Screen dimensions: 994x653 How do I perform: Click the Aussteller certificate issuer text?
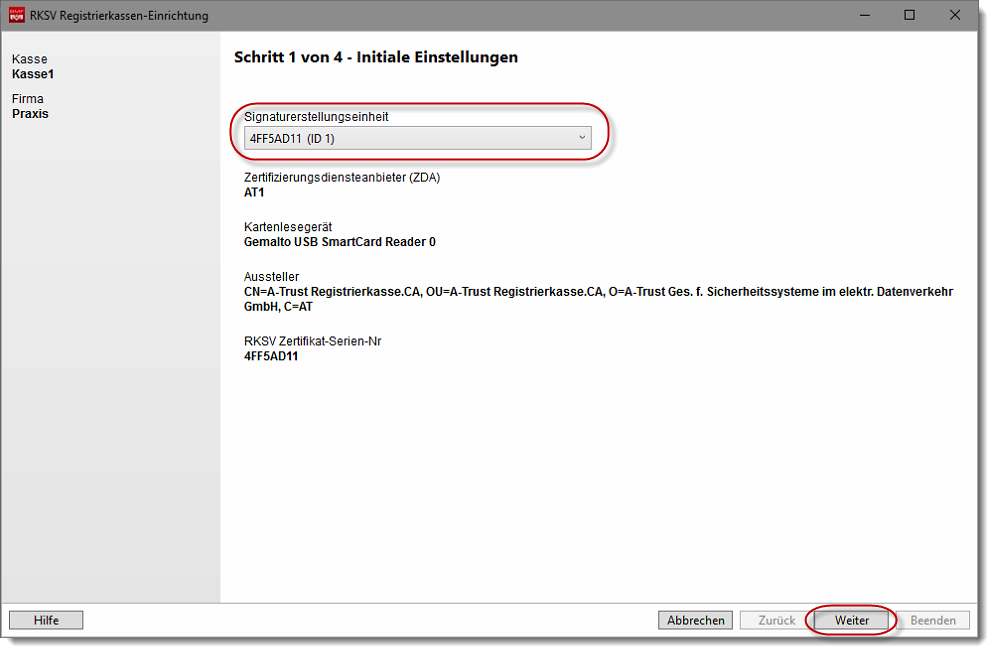pos(597,292)
